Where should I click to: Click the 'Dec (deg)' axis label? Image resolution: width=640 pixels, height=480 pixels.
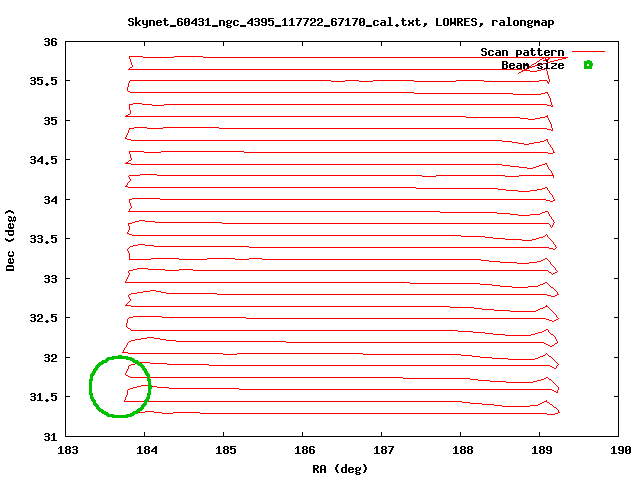point(10,240)
